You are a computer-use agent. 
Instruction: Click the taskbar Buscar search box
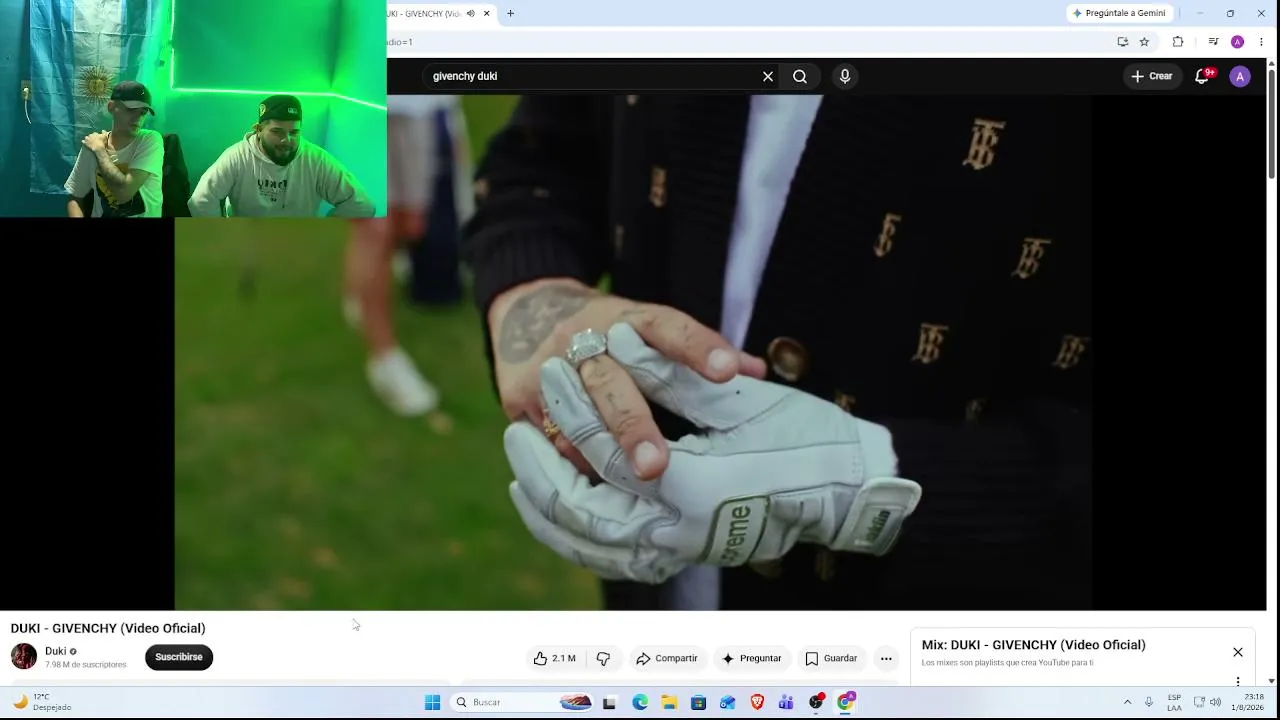522,703
